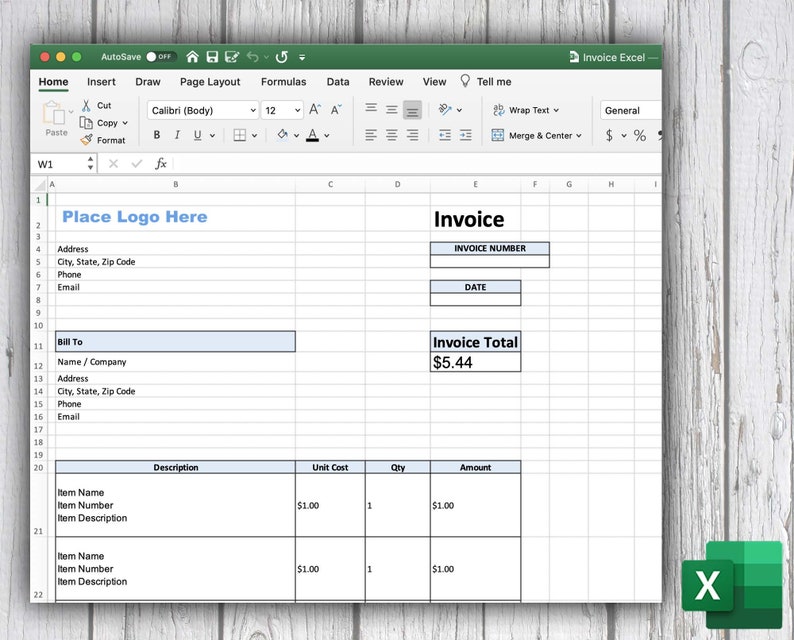The width and height of the screenshot is (794, 640).
Task: Toggle Bold formatting
Action: pyautogui.click(x=157, y=135)
